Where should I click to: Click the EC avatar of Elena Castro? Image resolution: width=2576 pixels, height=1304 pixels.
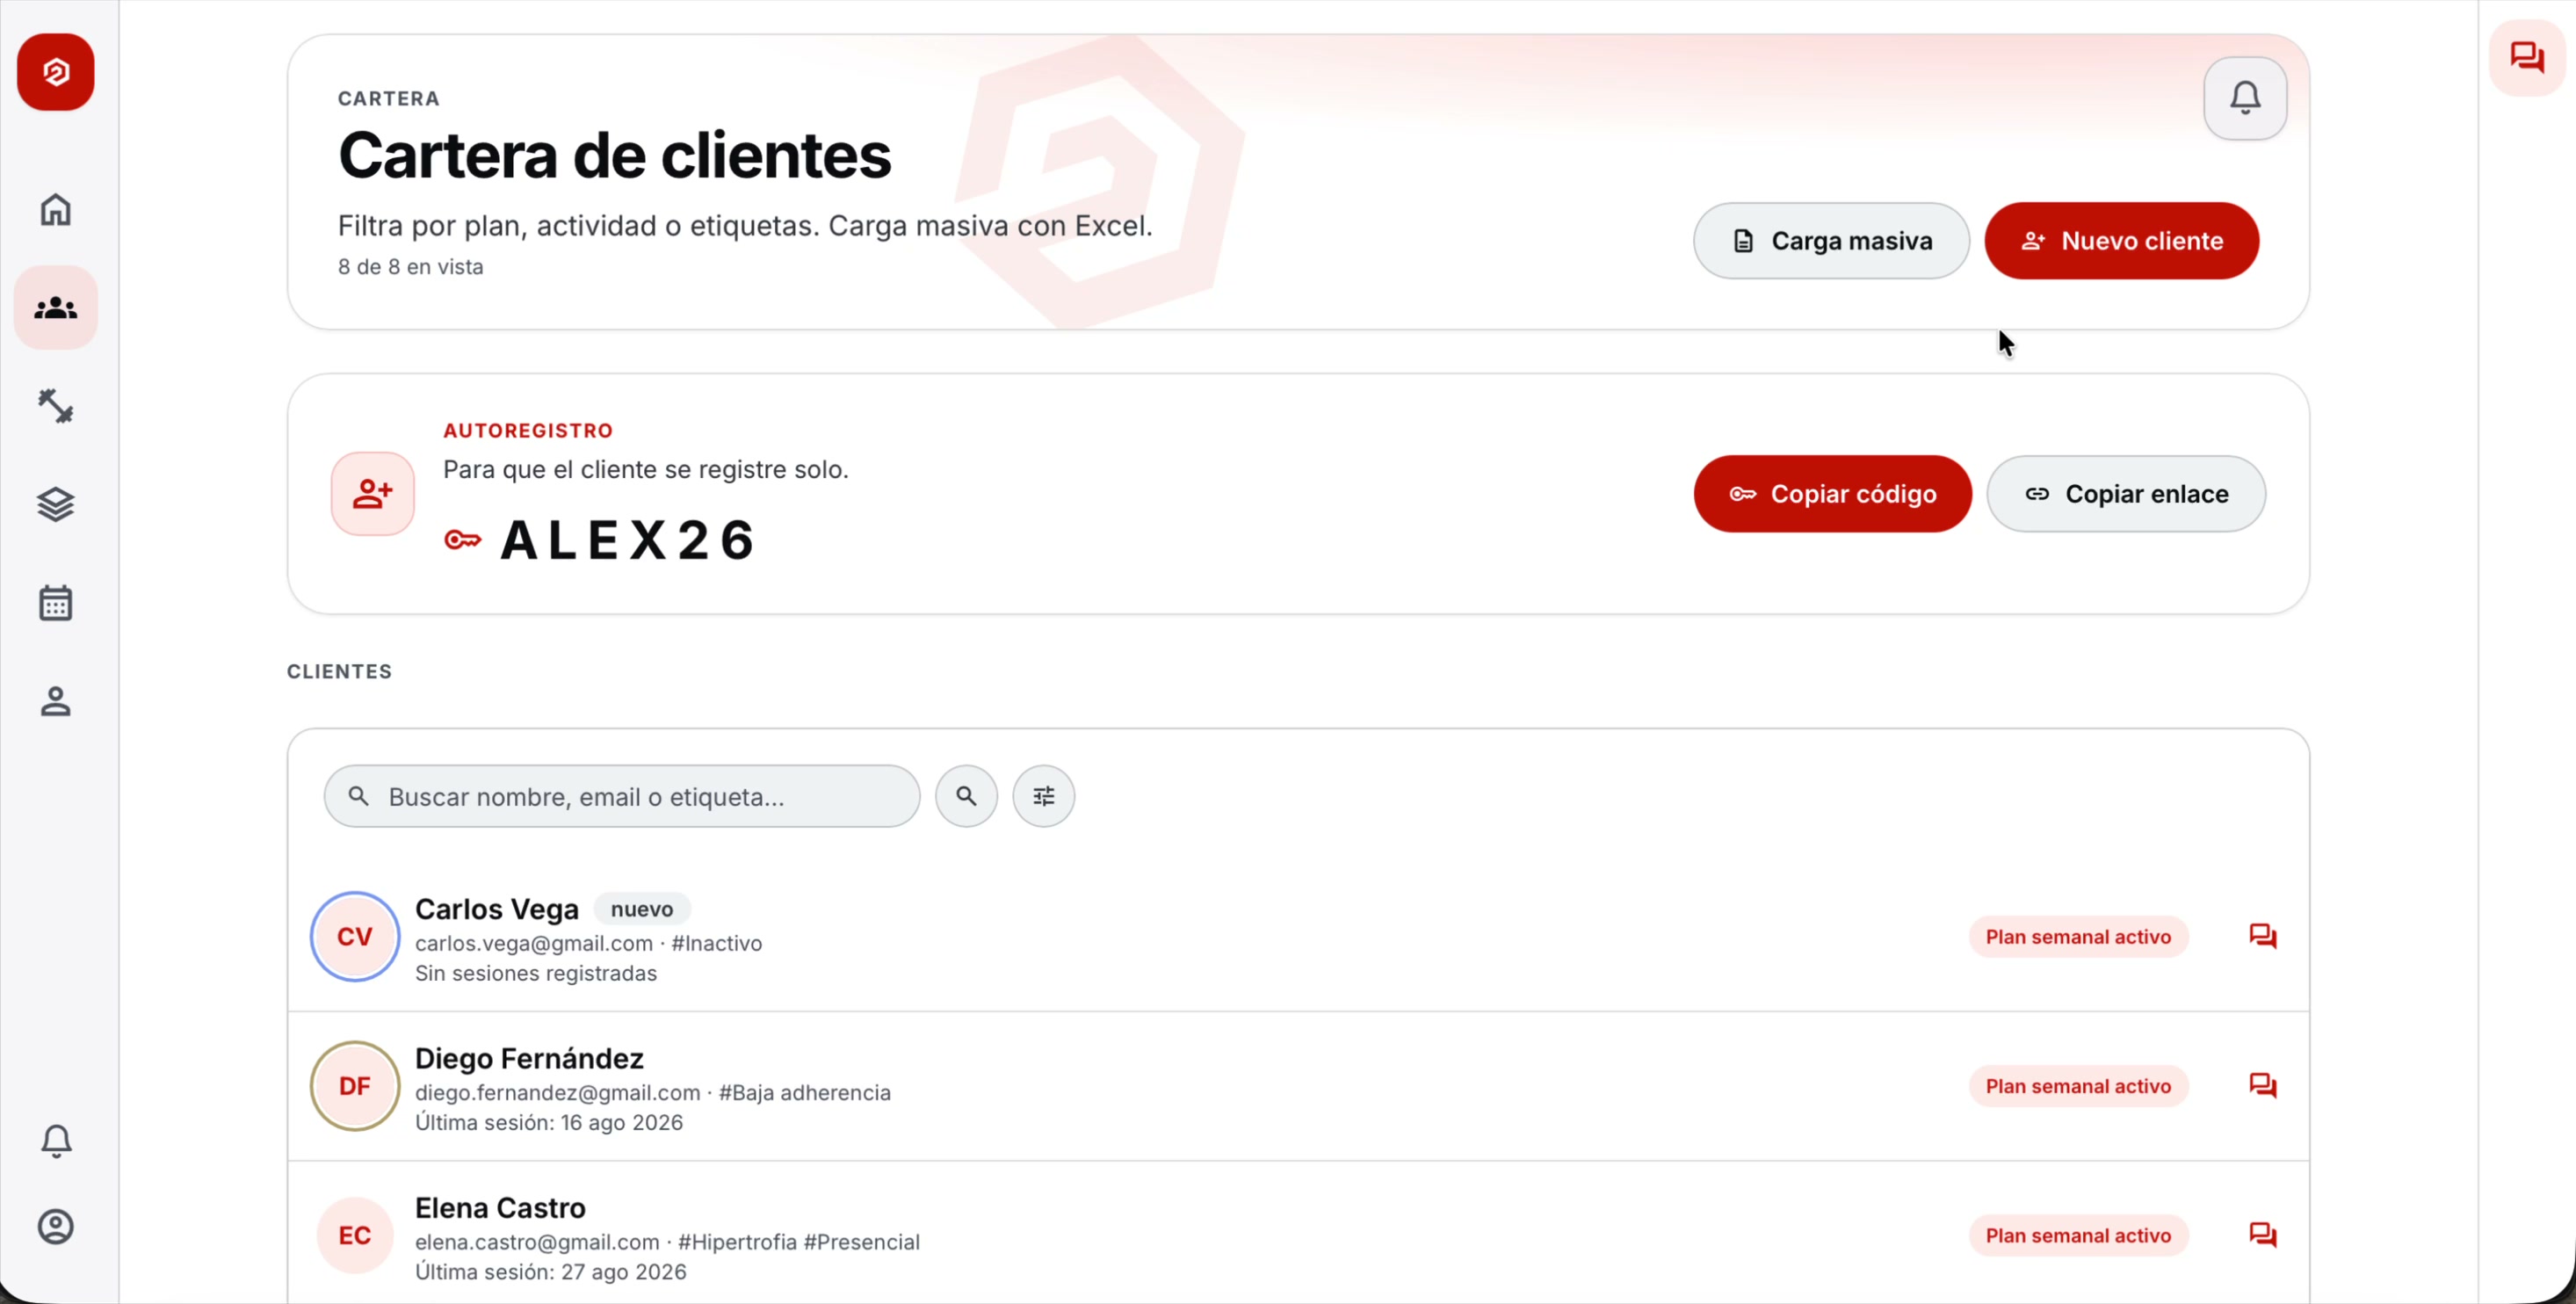point(355,1235)
